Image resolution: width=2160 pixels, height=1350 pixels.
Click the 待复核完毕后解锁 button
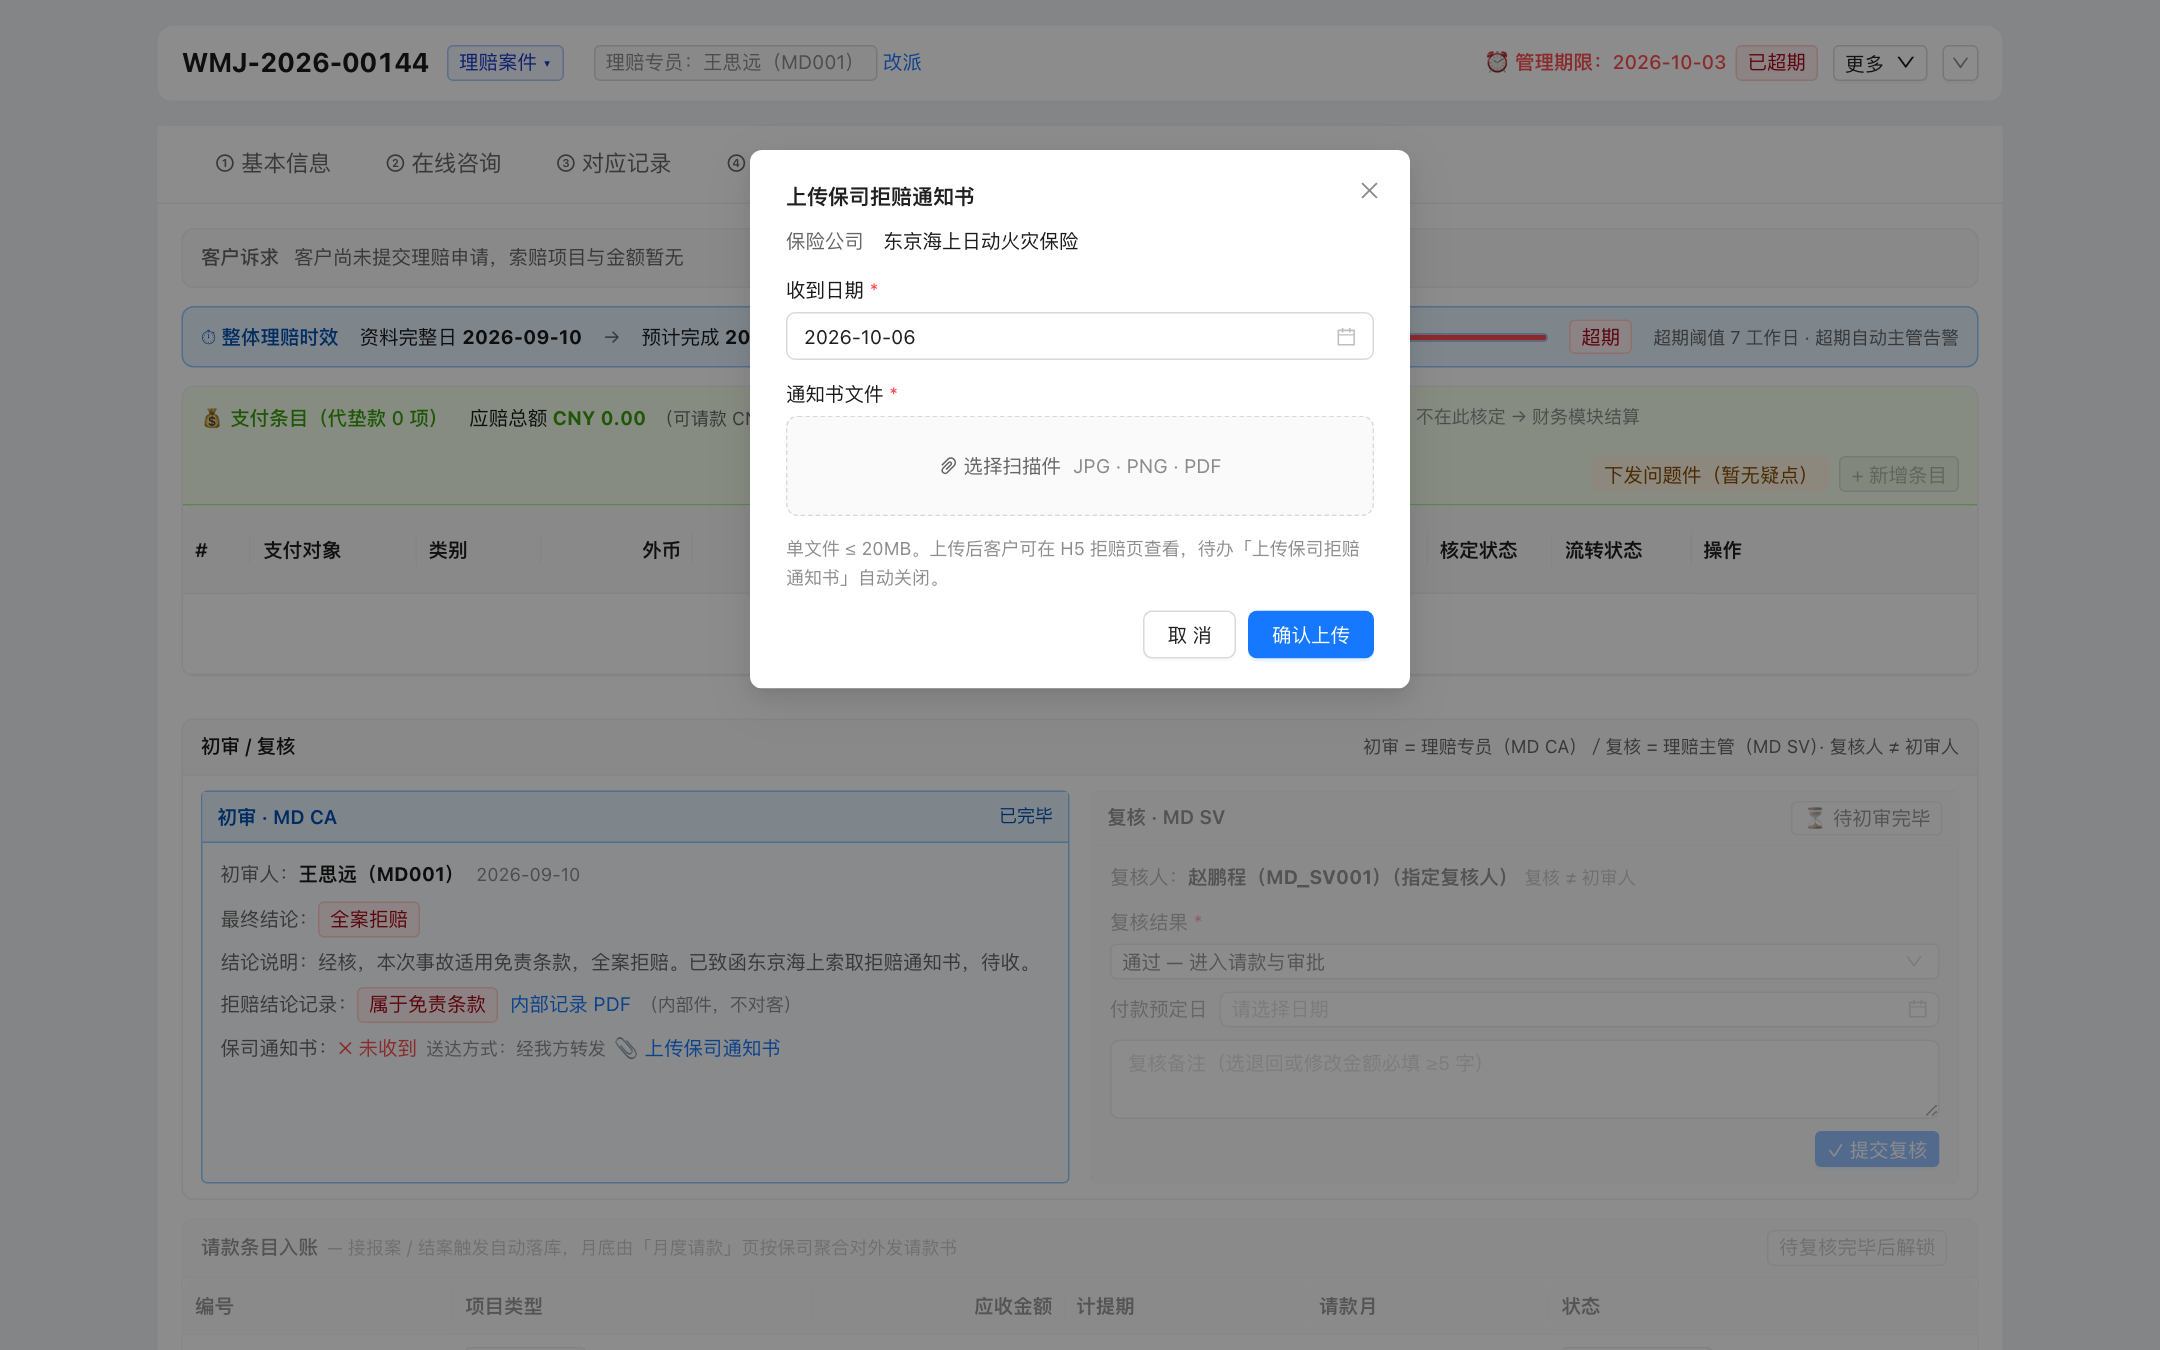pos(1856,1247)
